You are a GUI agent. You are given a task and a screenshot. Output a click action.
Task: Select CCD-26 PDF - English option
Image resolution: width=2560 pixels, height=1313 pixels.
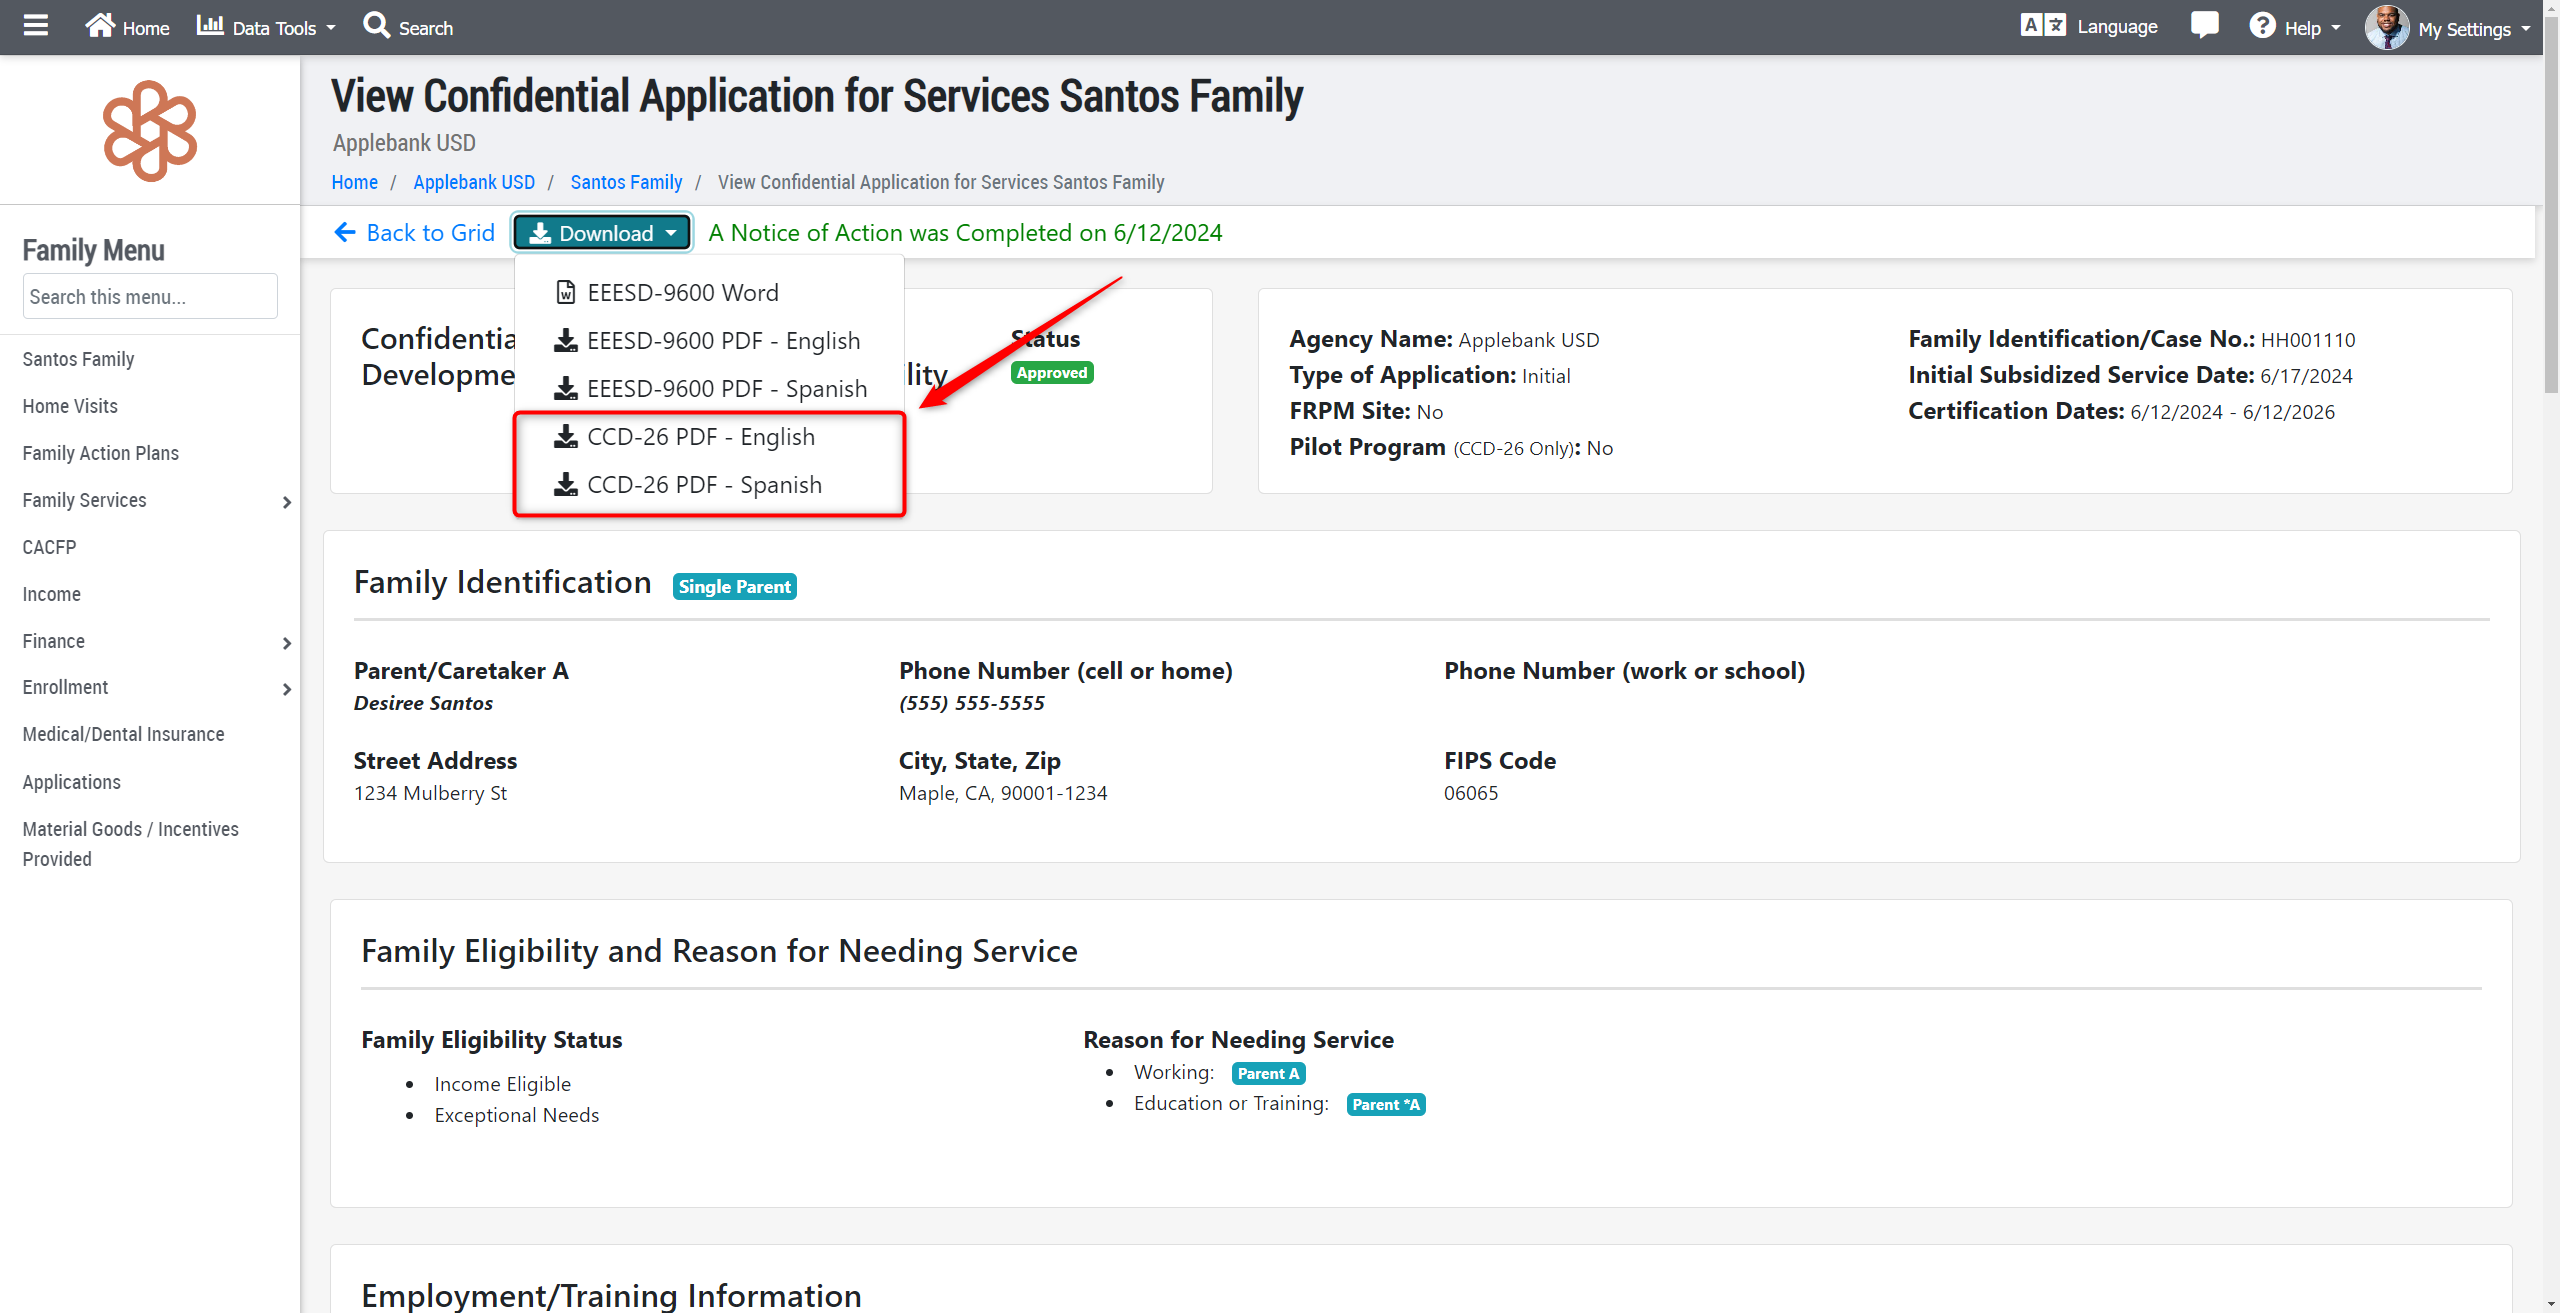click(x=700, y=437)
